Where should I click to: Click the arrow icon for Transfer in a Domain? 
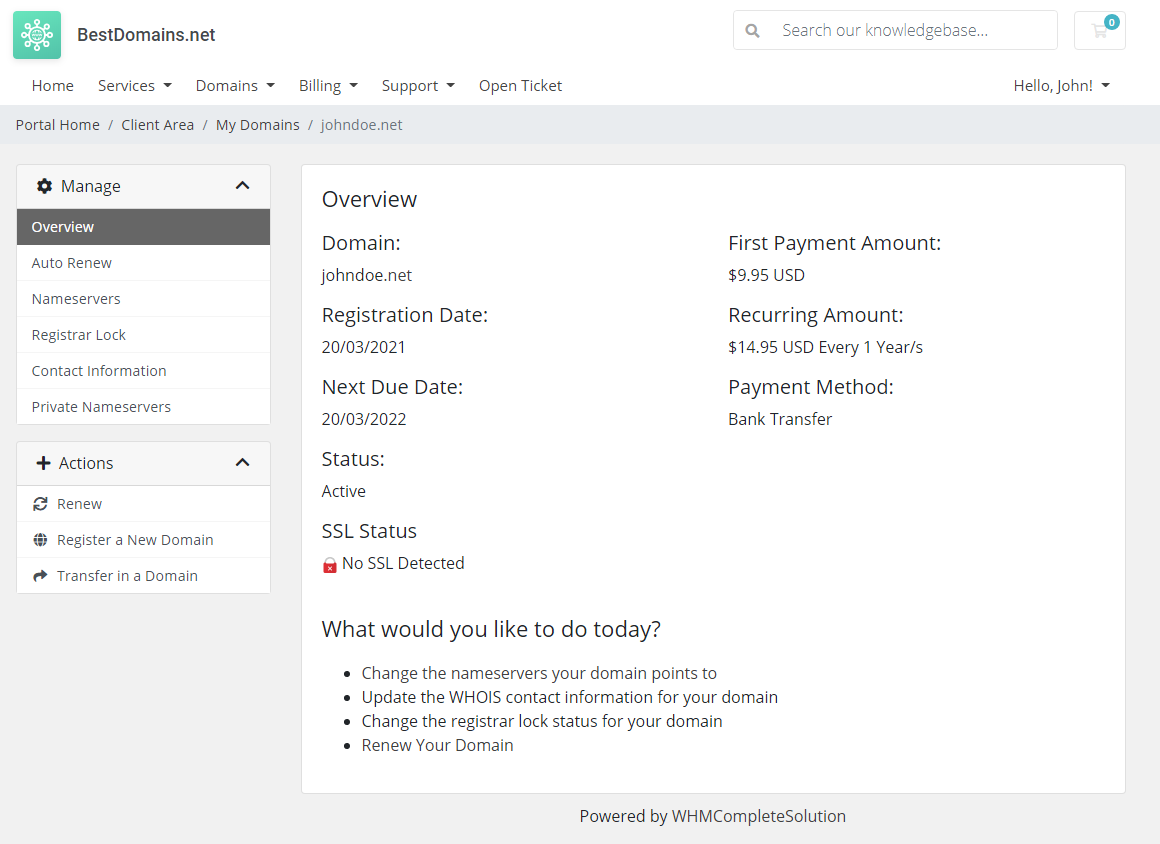click(x=41, y=575)
